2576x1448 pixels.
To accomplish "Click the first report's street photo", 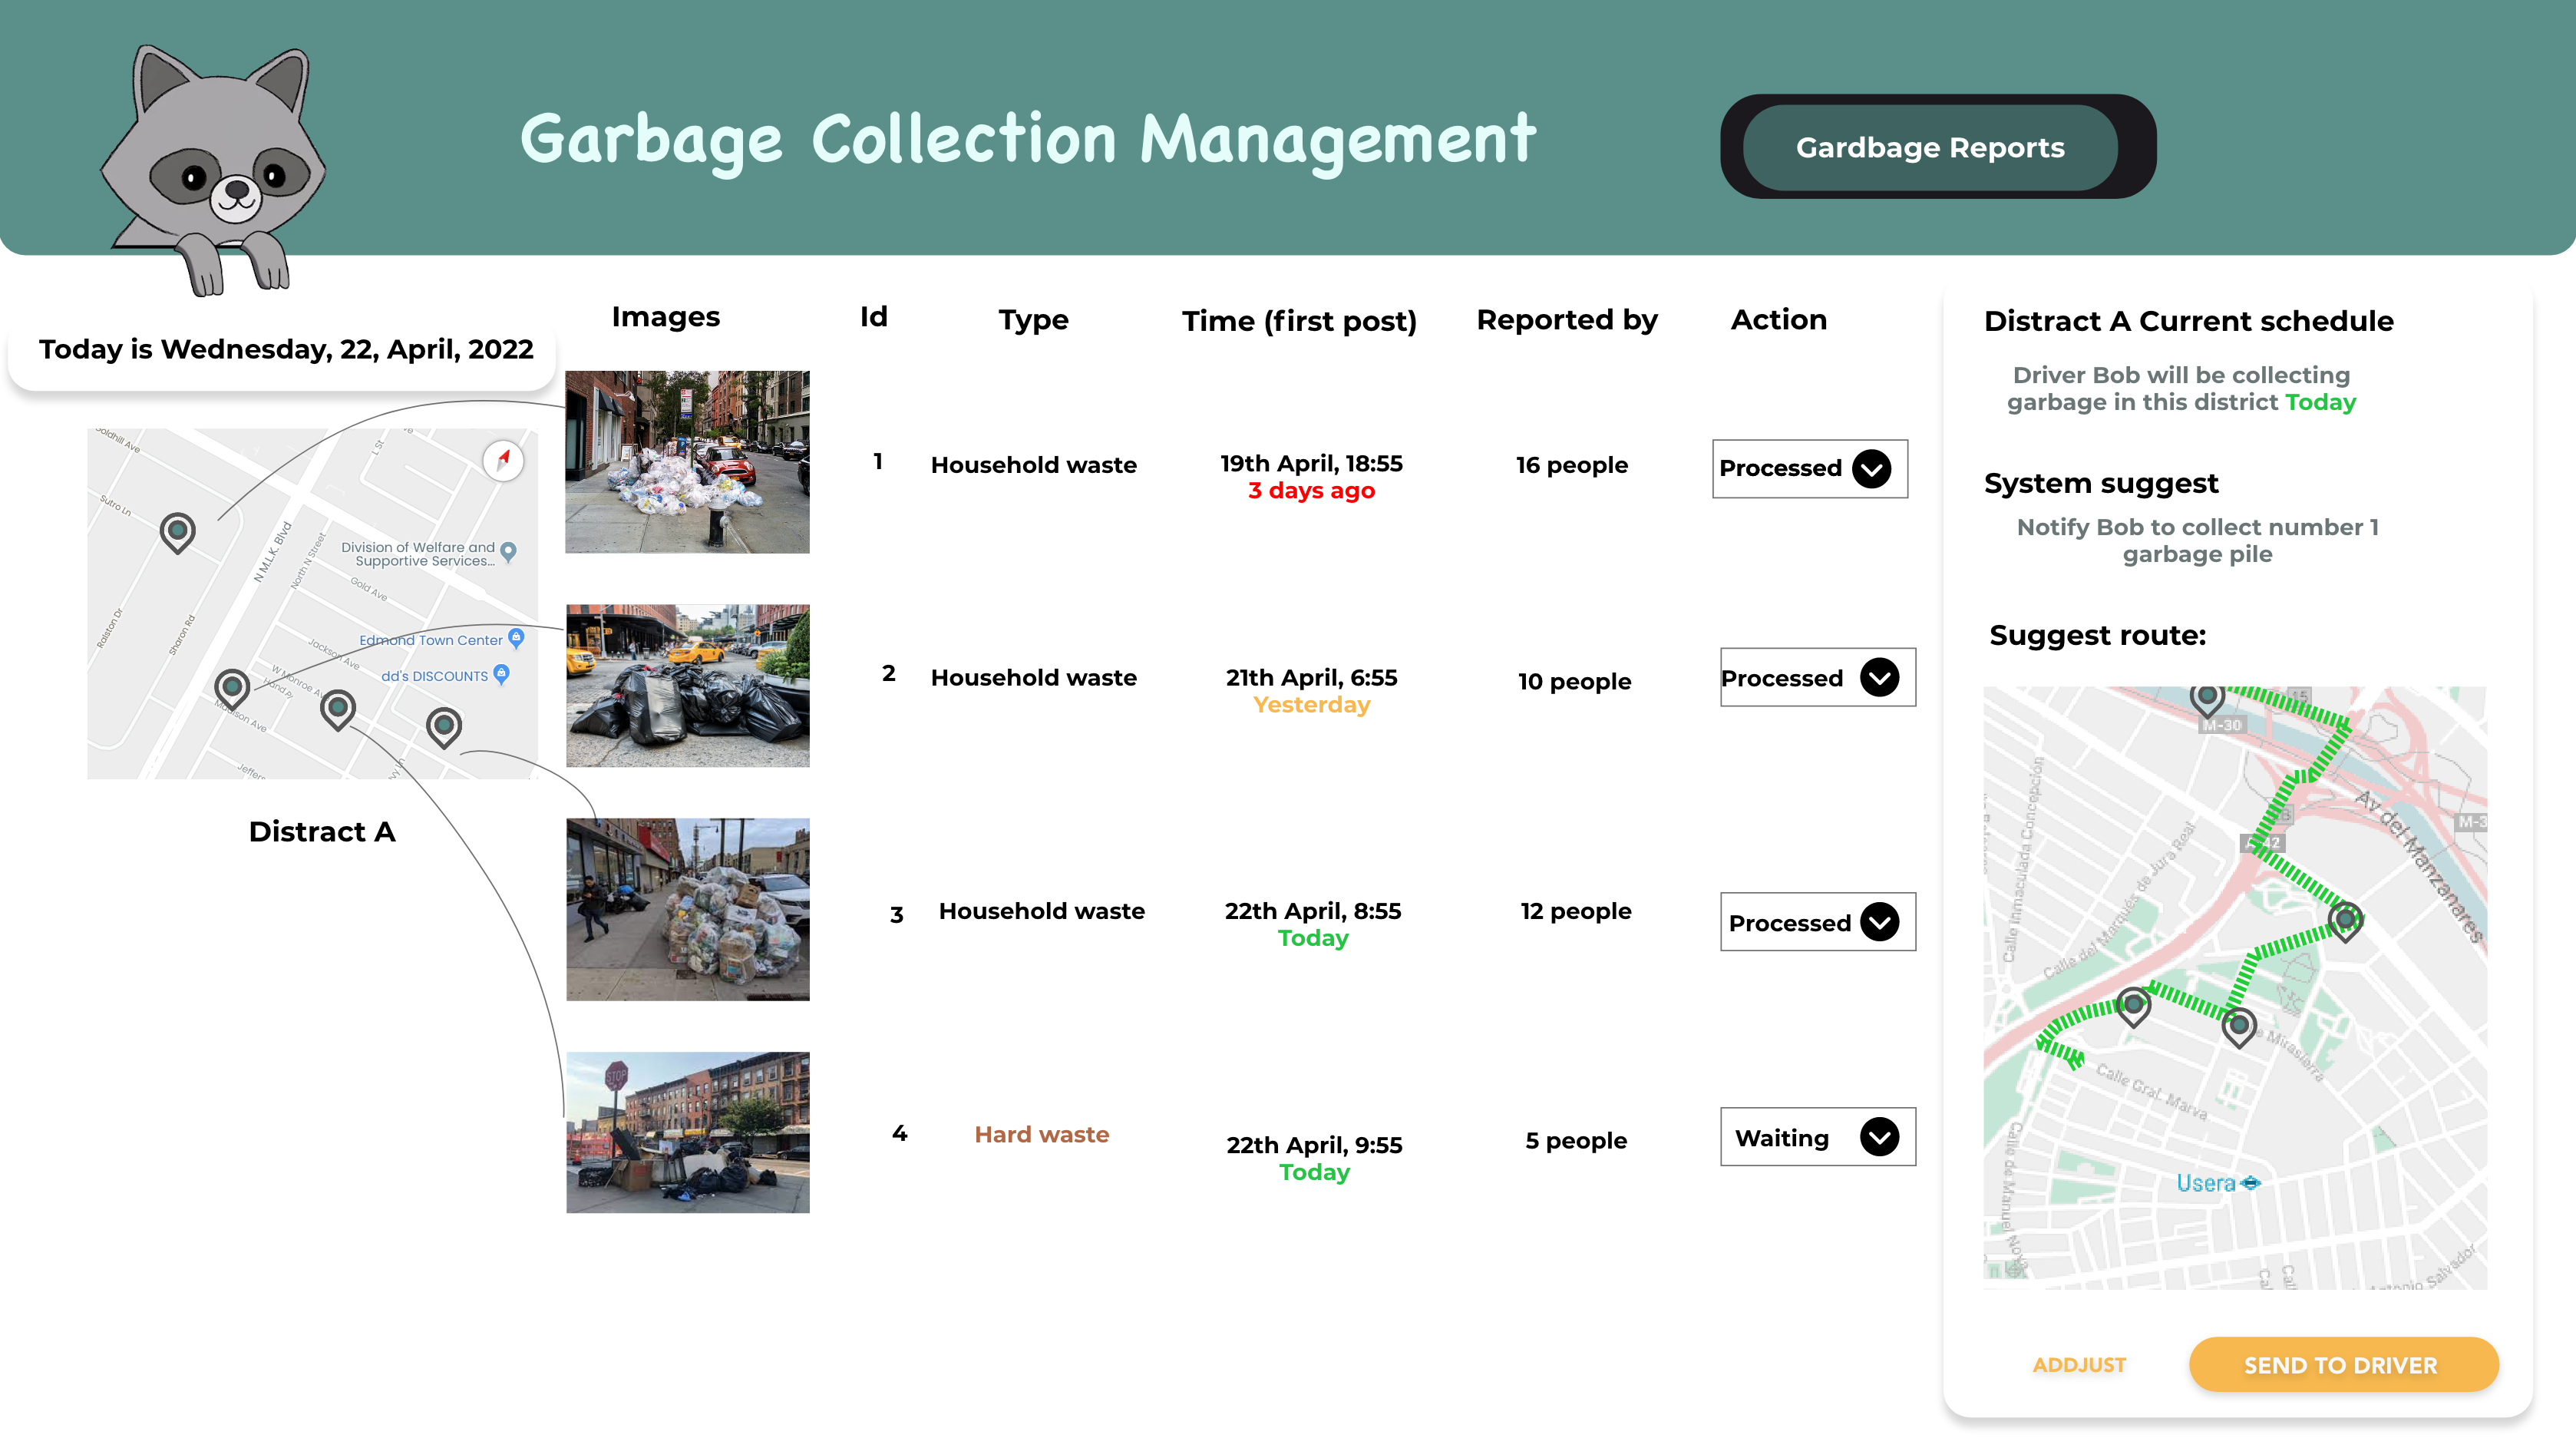I will click(x=688, y=462).
